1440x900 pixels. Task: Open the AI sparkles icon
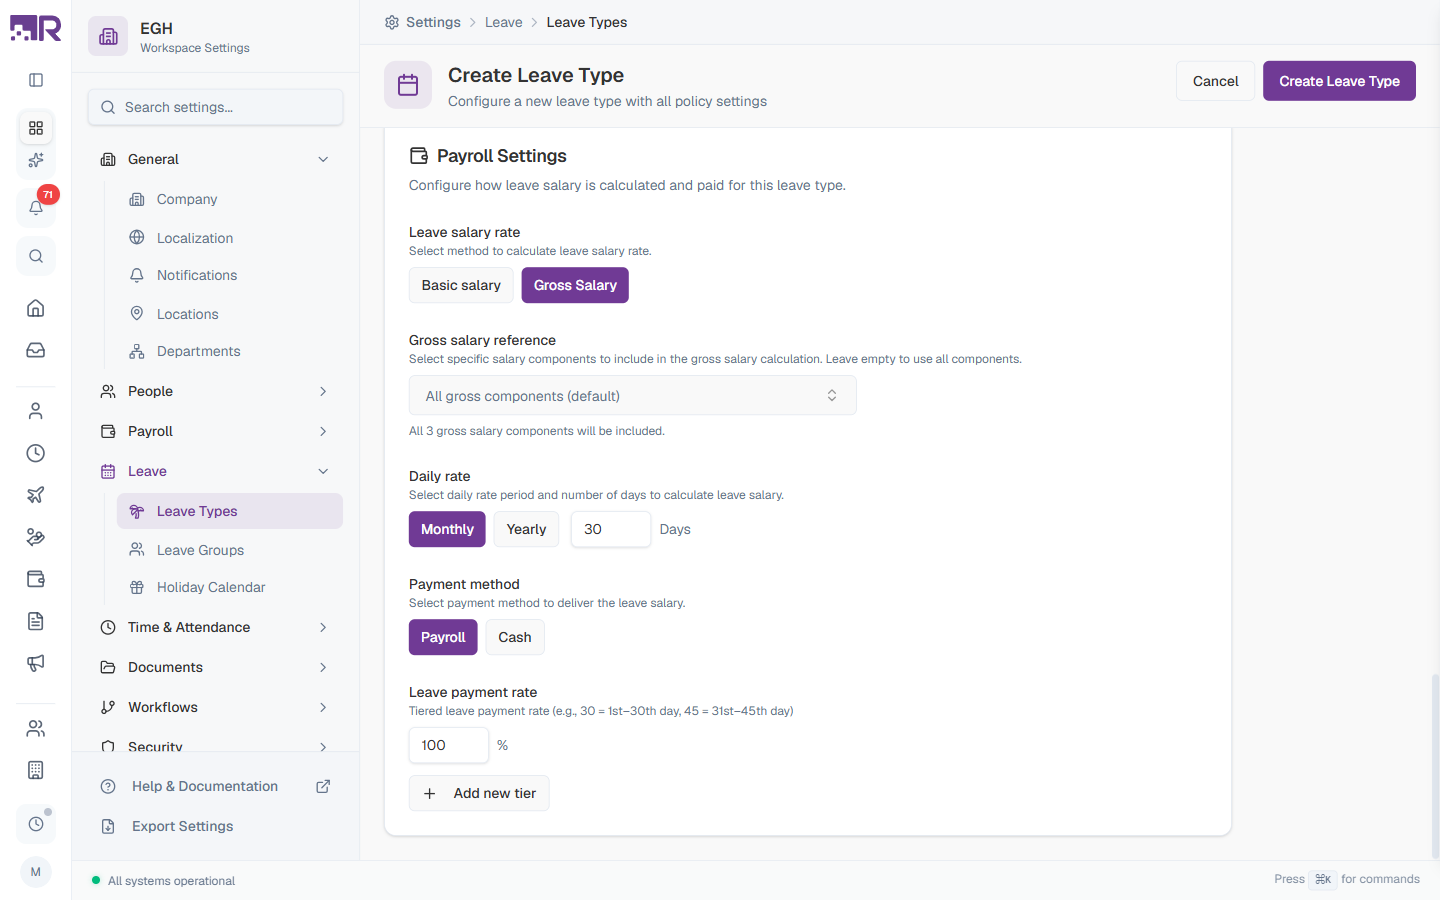pyautogui.click(x=36, y=160)
